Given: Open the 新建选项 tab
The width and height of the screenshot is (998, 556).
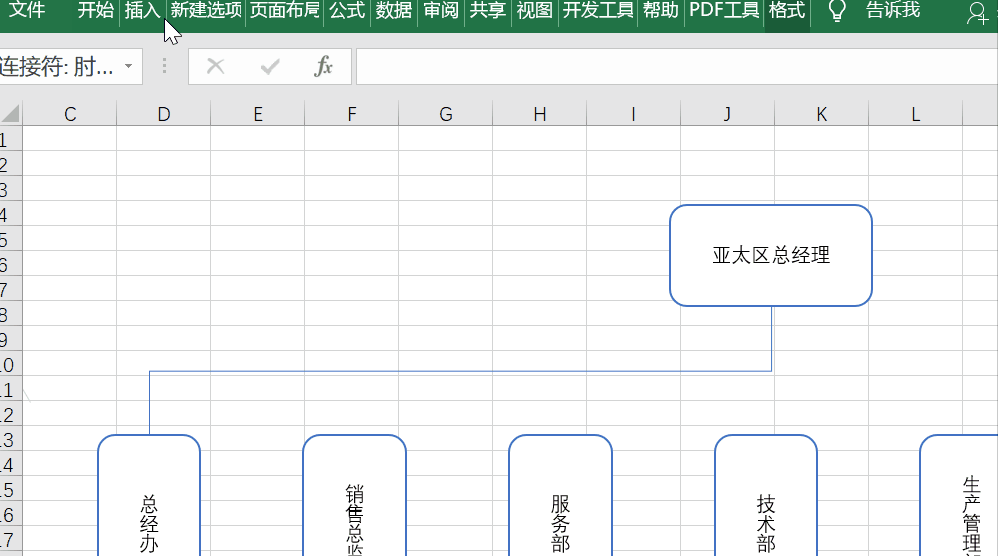Looking at the screenshot, I should [206, 10].
